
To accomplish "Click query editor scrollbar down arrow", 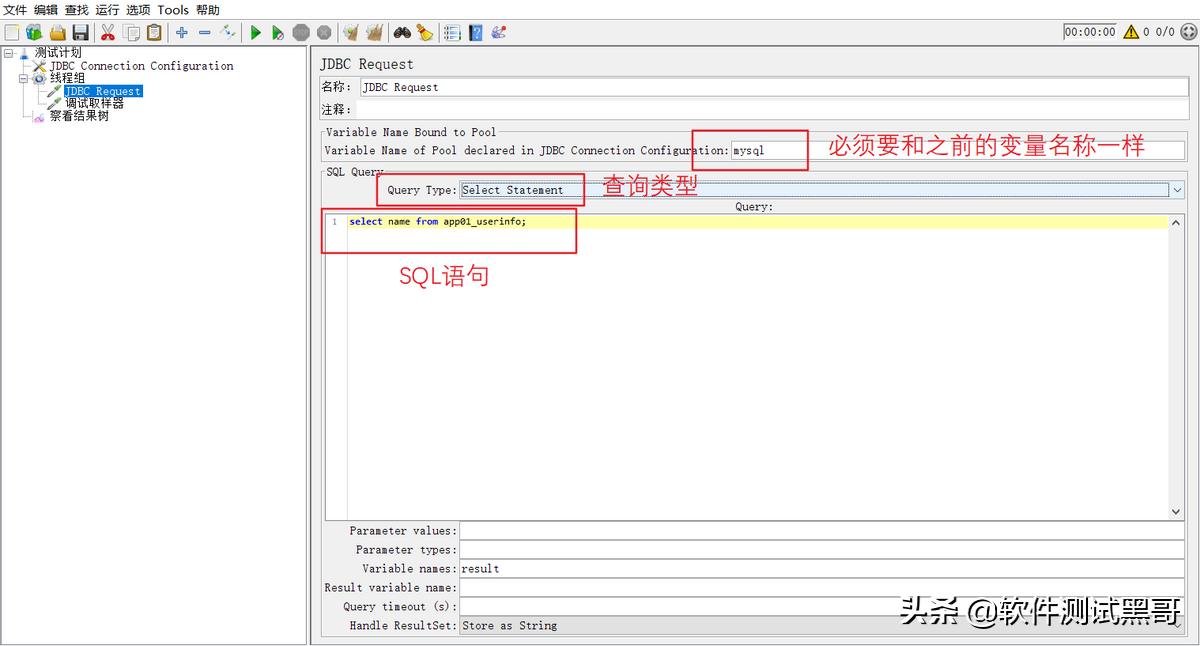I will point(1176,512).
